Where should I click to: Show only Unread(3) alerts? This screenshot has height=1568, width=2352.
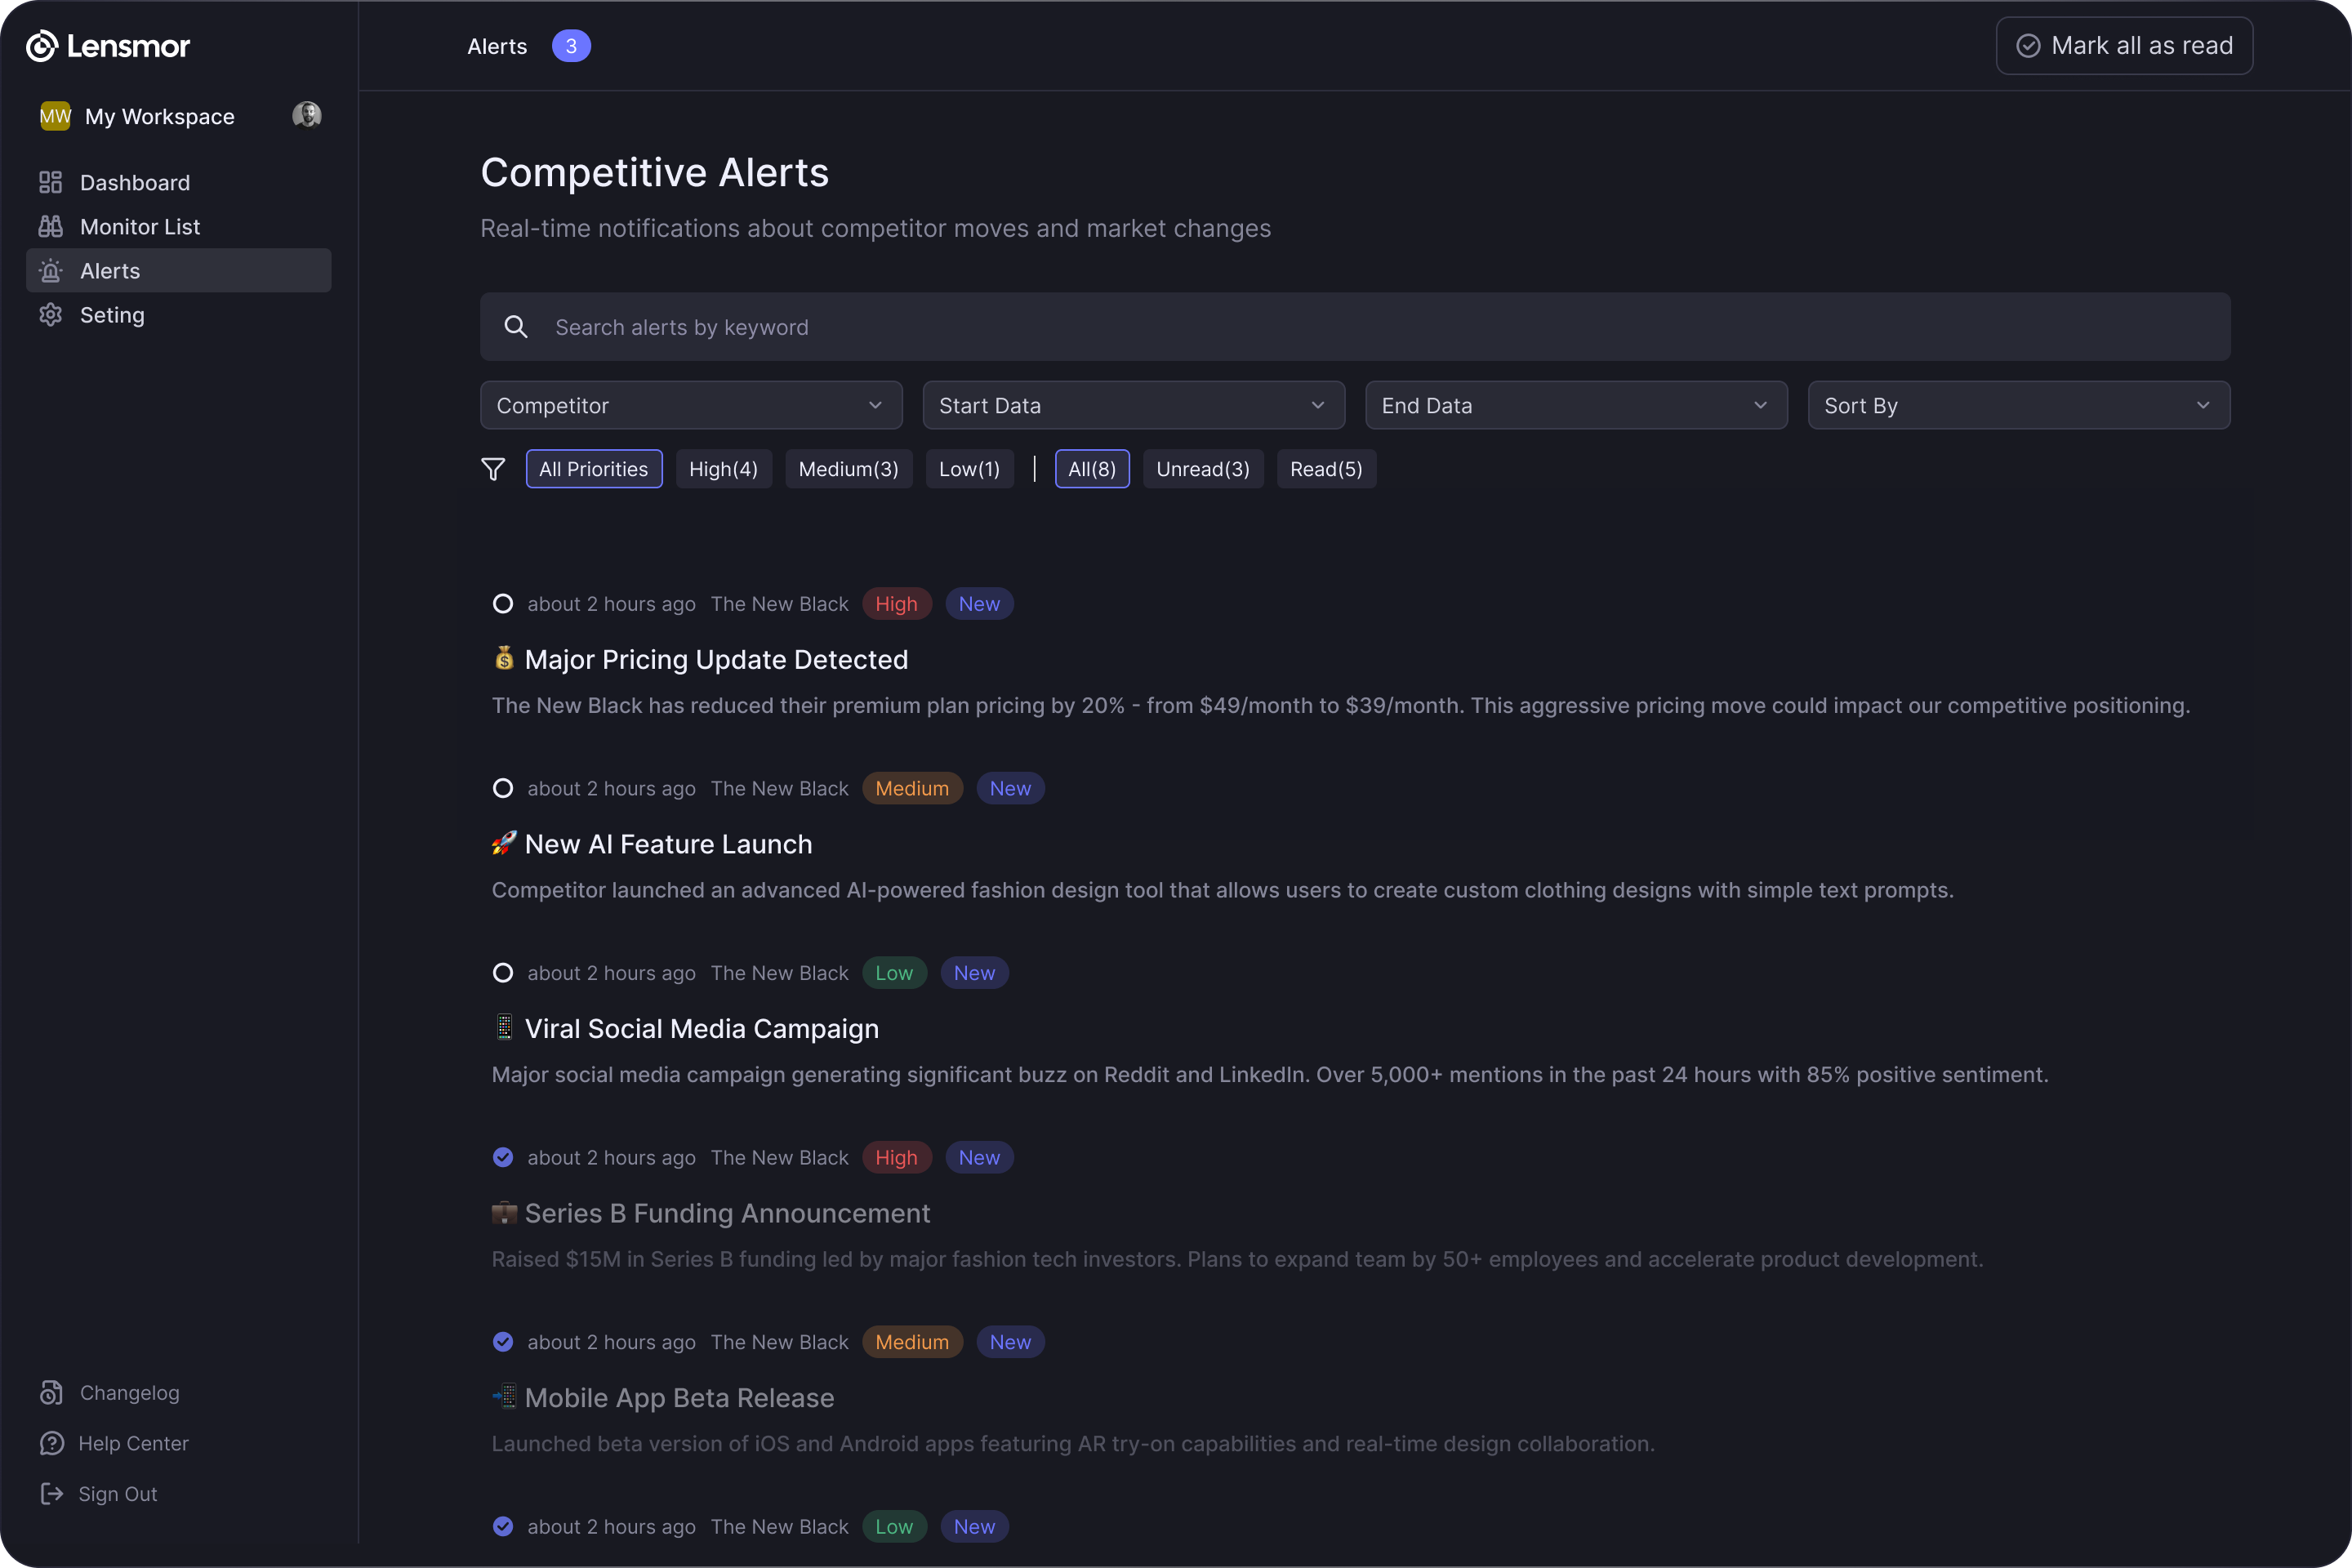click(1202, 469)
